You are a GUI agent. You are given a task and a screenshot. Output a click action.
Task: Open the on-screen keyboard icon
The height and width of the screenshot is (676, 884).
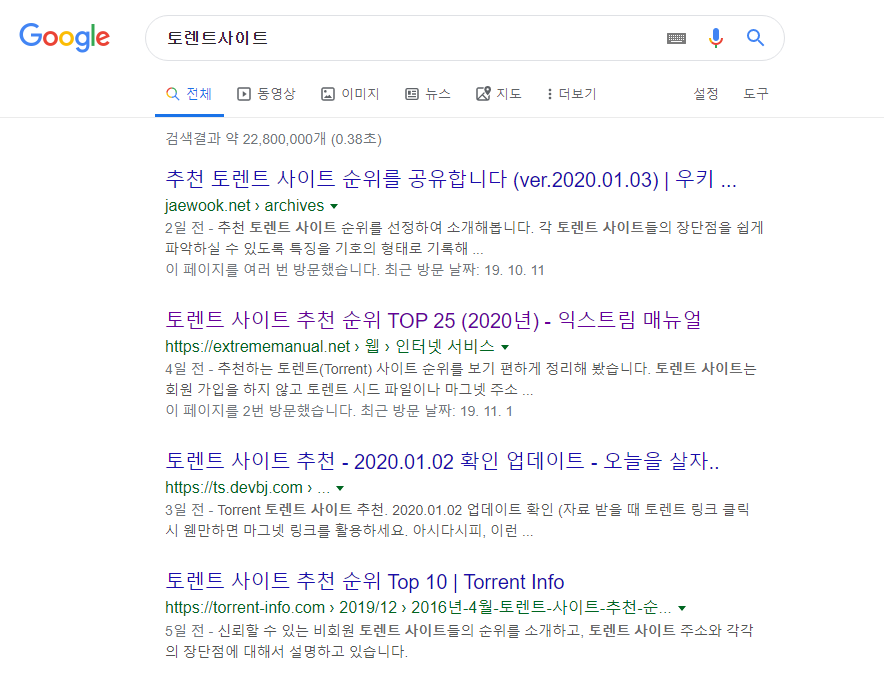click(676, 38)
